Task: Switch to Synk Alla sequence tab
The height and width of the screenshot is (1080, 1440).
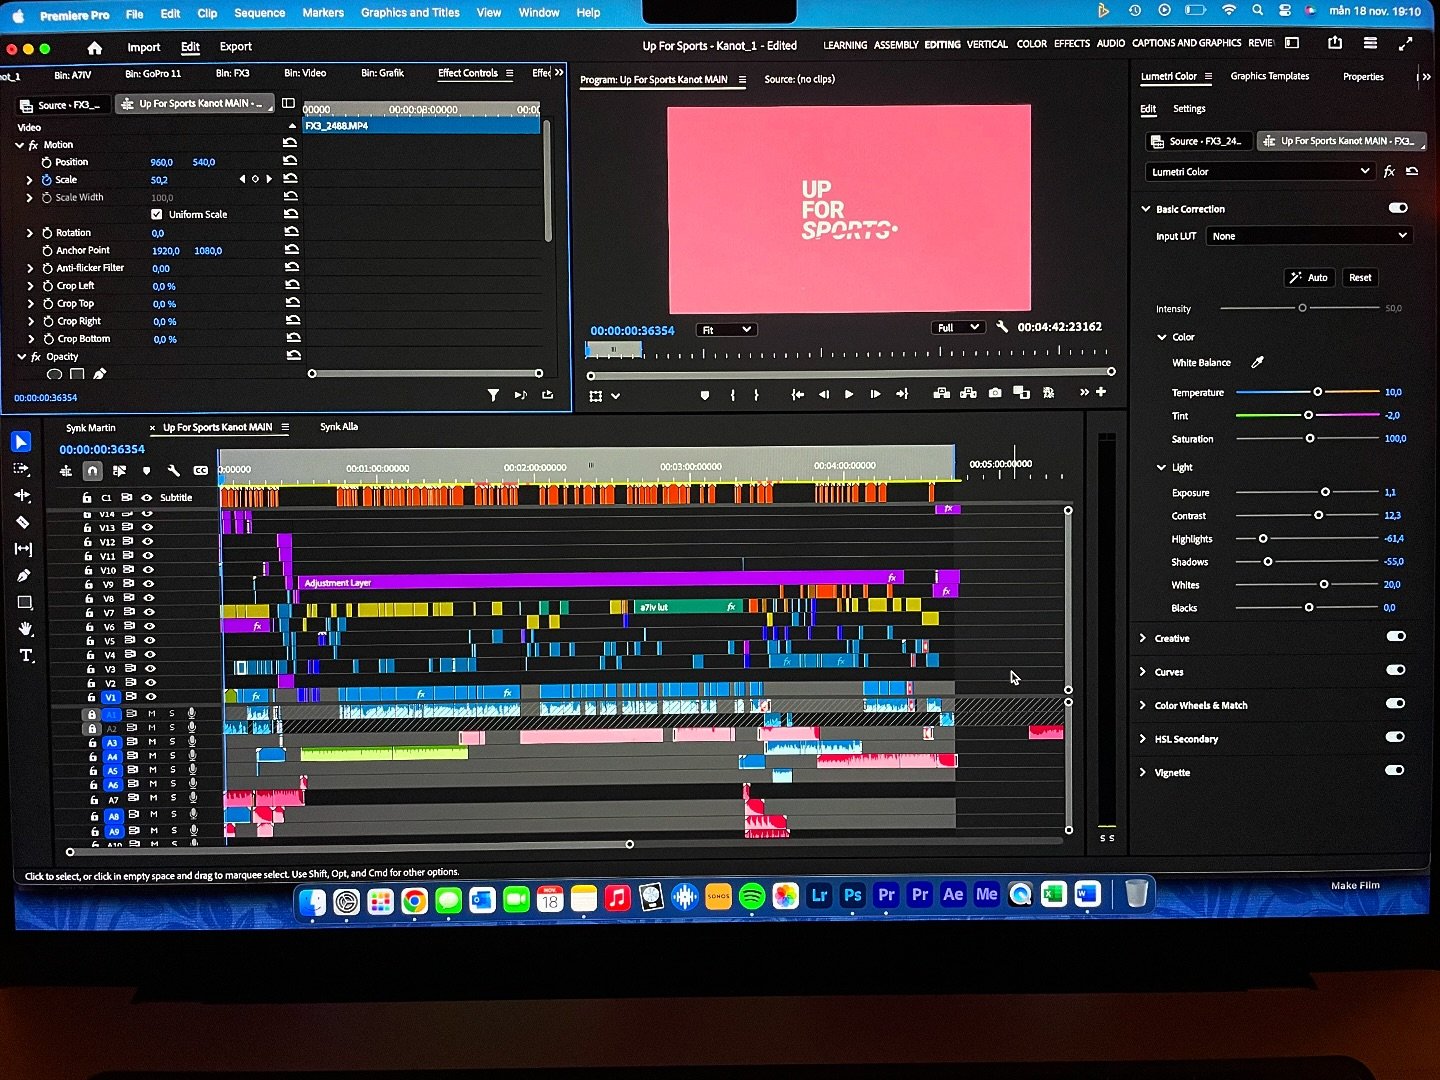Action: click(x=339, y=427)
